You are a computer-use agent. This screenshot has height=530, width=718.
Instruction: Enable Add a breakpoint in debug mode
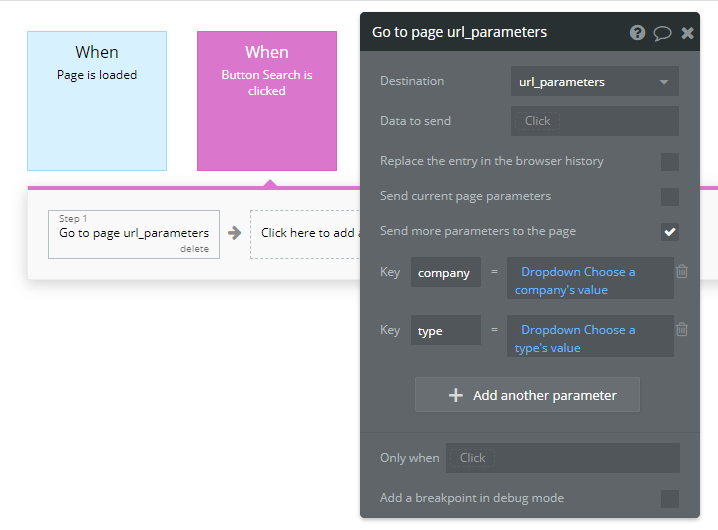tap(669, 499)
